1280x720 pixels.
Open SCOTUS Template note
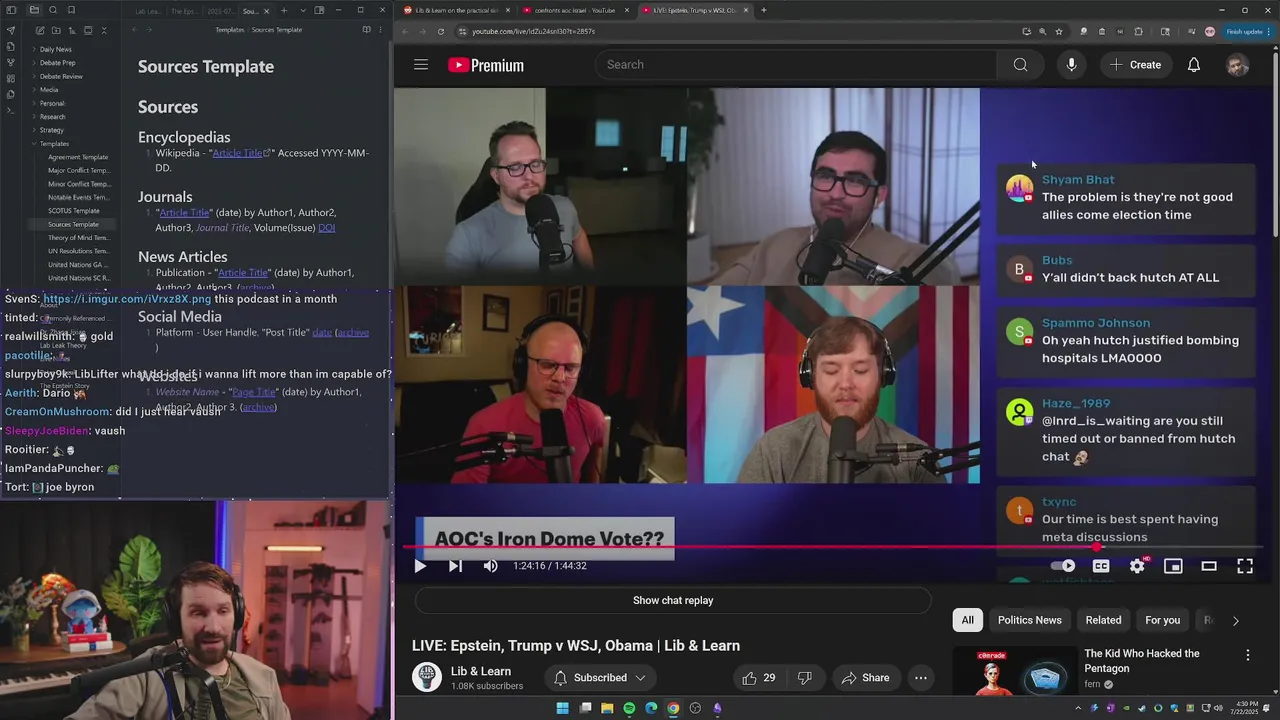[73, 211]
